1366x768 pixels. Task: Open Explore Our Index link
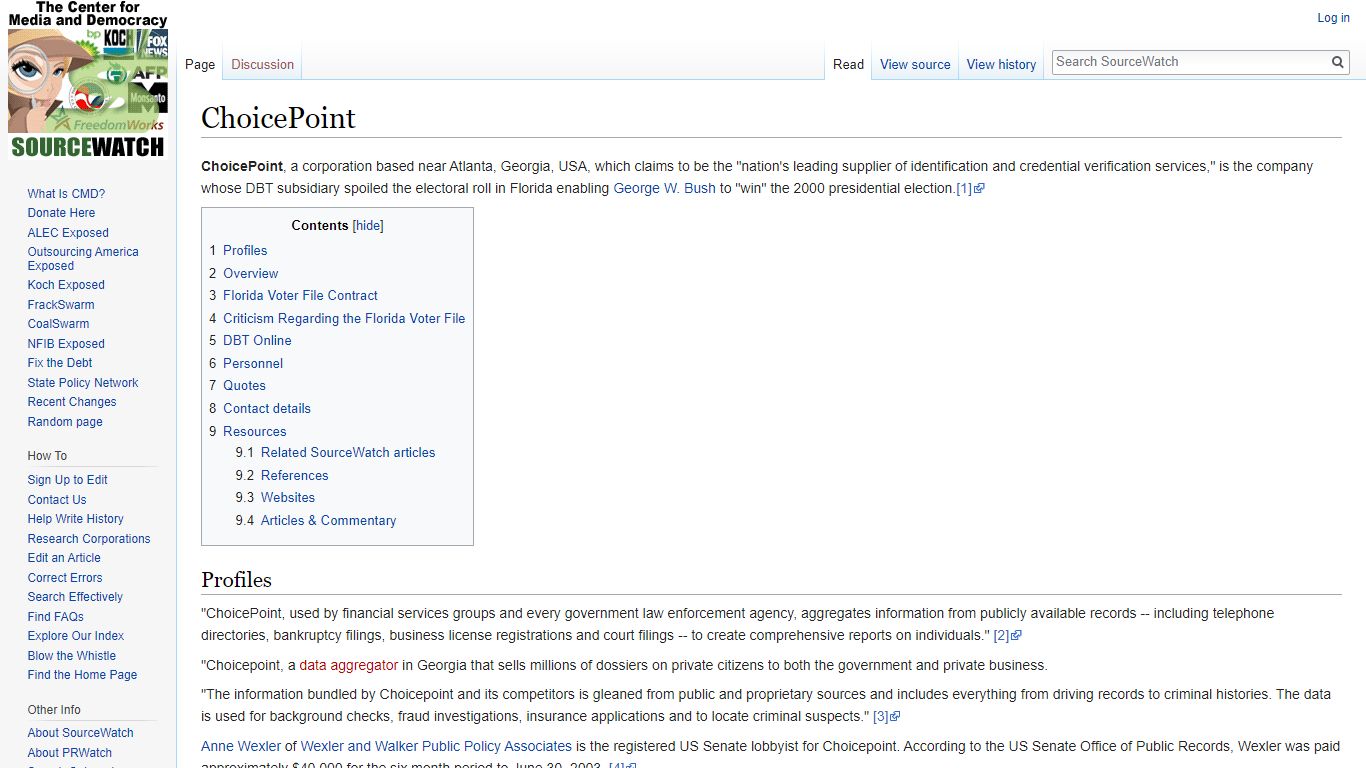tap(76, 636)
